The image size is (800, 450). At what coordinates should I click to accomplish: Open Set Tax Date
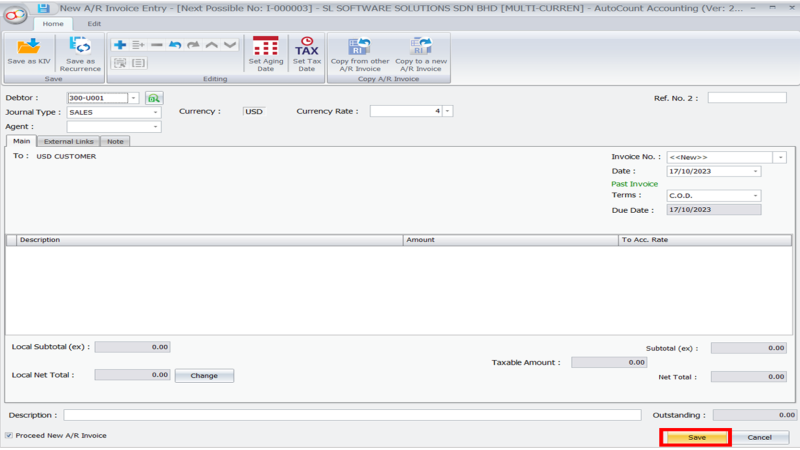click(x=307, y=54)
